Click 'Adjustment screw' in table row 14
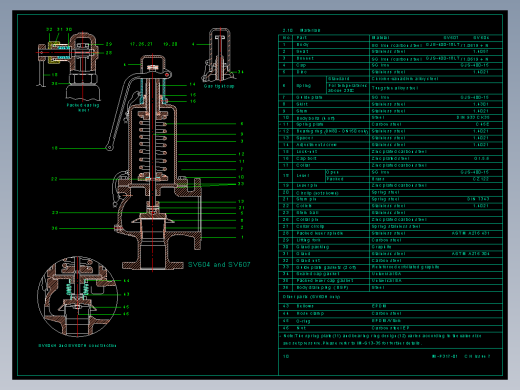The width and height of the screenshot is (520, 390). [317, 145]
